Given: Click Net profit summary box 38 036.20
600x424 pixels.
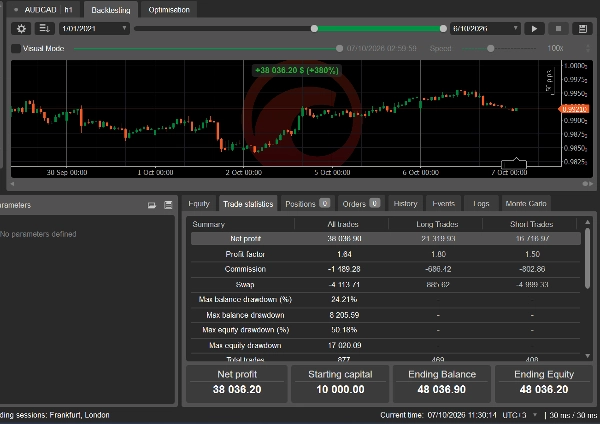Looking at the screenshot, I should coord(237,384).
